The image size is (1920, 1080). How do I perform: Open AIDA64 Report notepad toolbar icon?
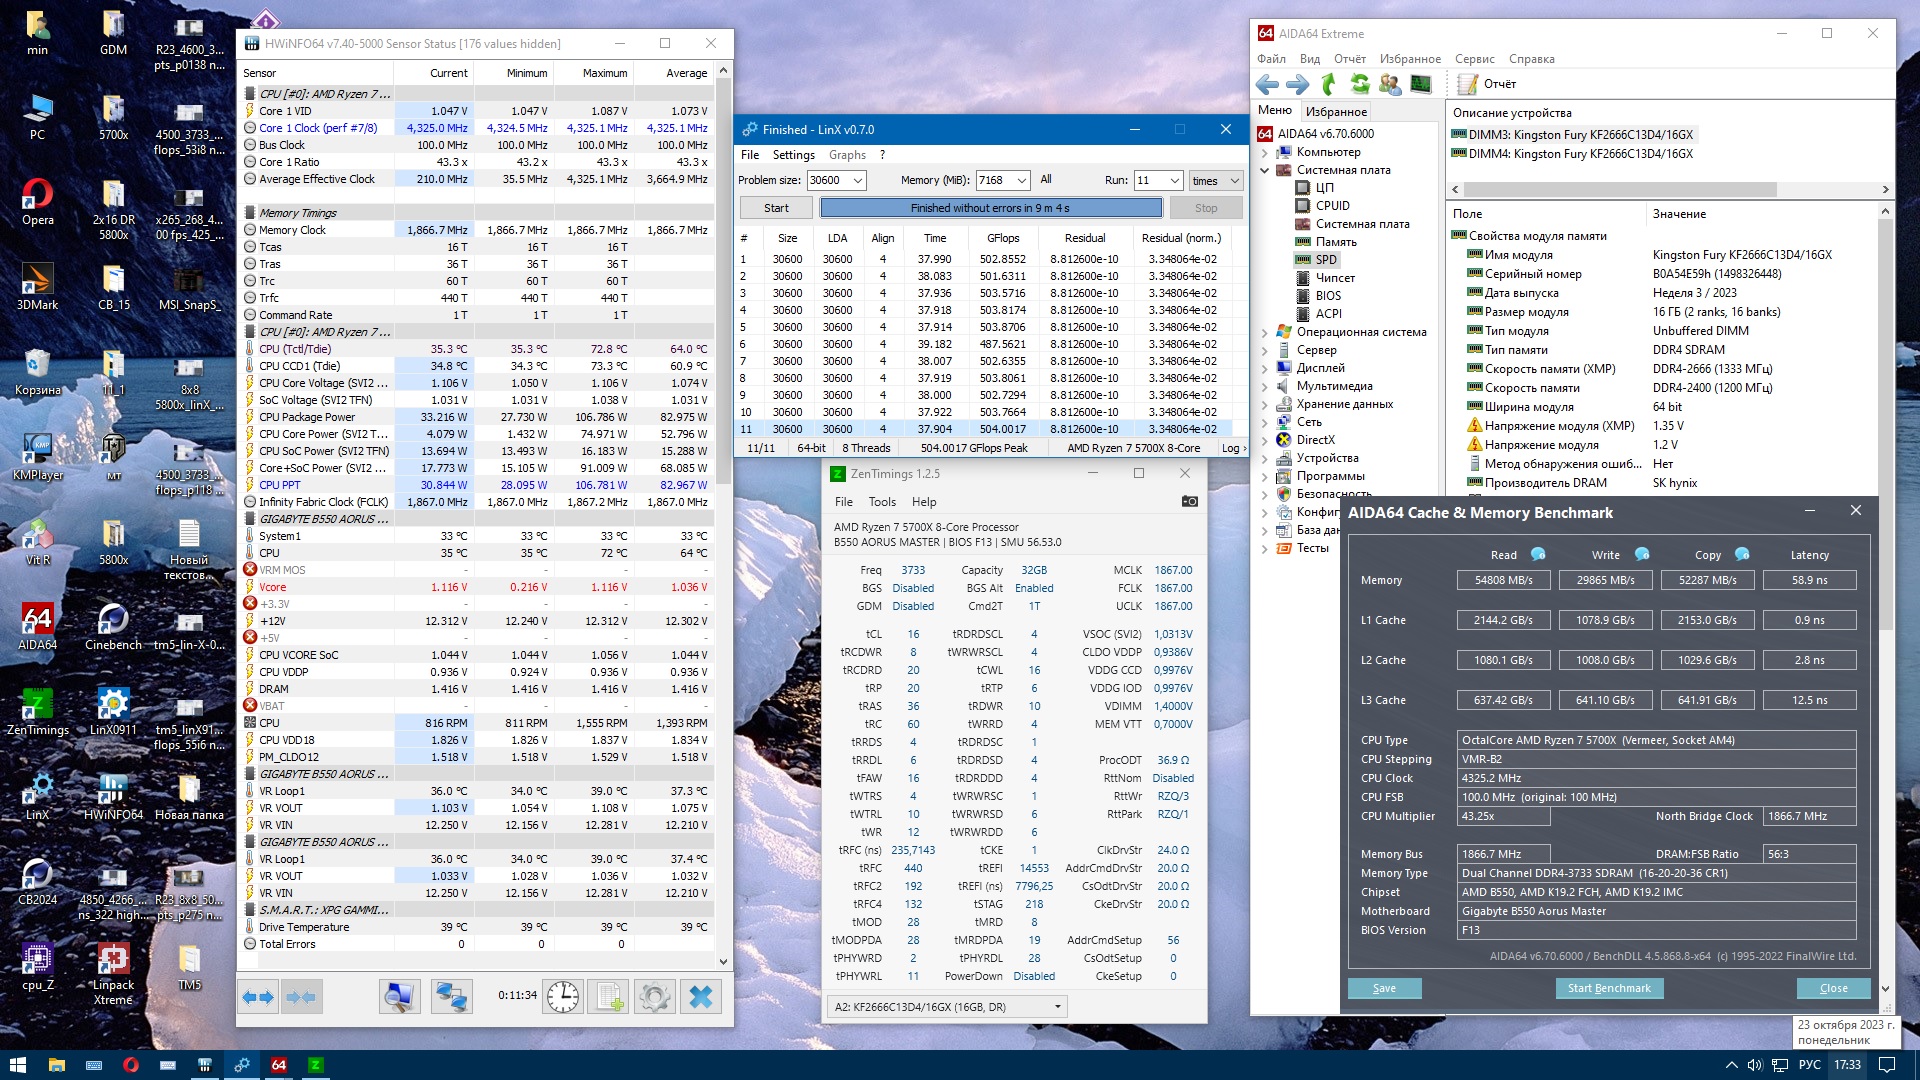tap(1467, 84)
